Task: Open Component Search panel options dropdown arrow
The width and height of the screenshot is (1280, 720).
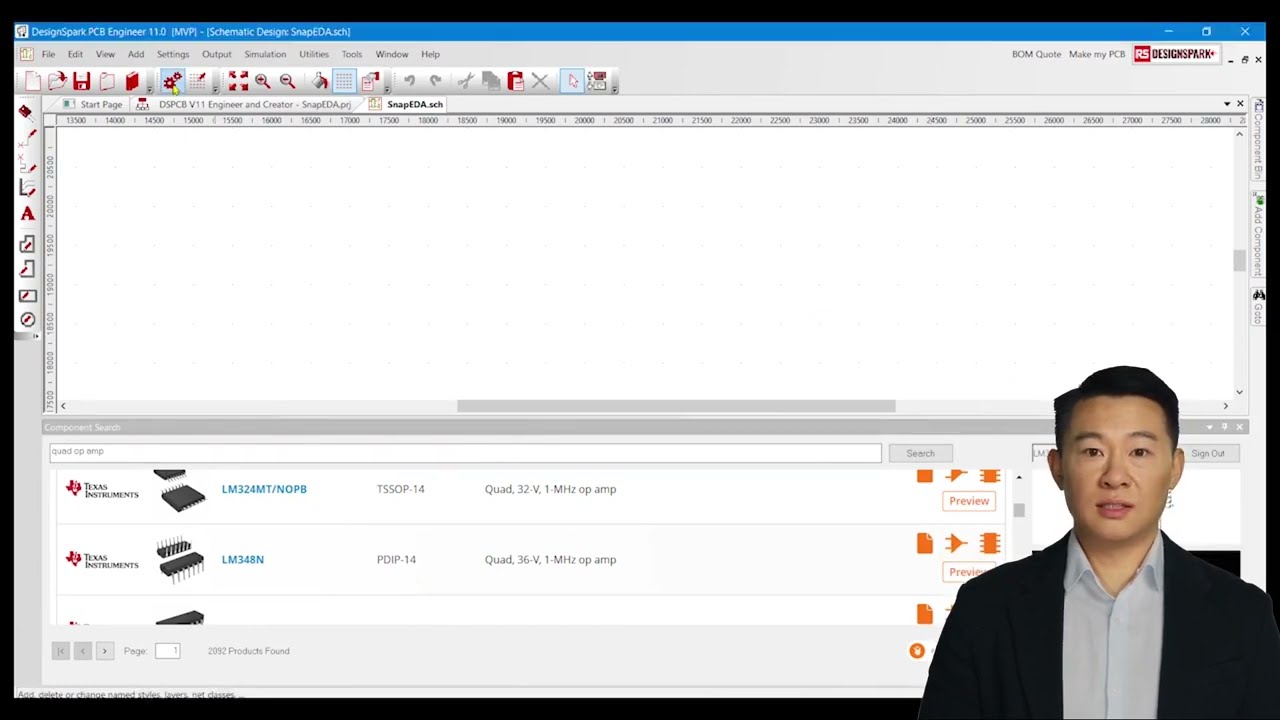Action: point(1209,427)
